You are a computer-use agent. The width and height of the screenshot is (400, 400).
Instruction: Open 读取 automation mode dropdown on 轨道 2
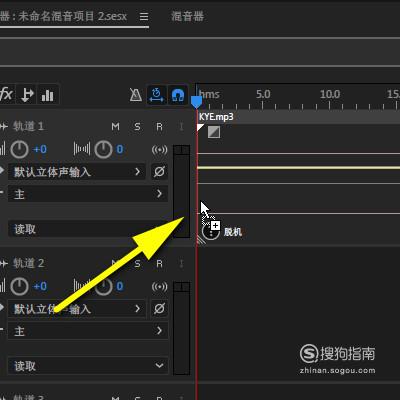(x=88, y=366)
